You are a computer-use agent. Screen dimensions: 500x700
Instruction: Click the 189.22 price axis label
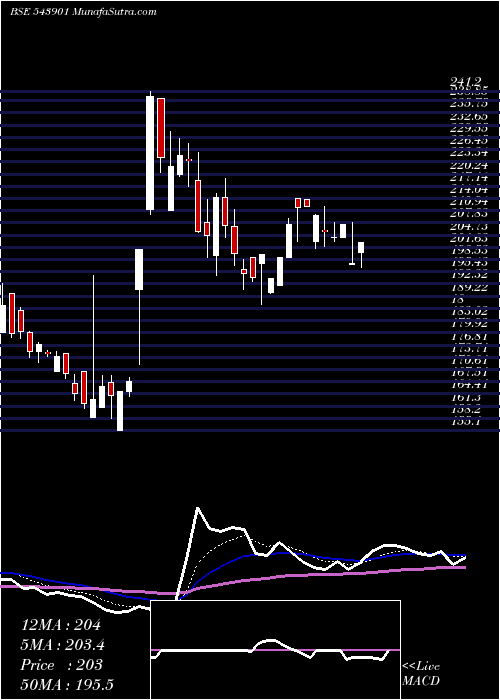(468, 288)
